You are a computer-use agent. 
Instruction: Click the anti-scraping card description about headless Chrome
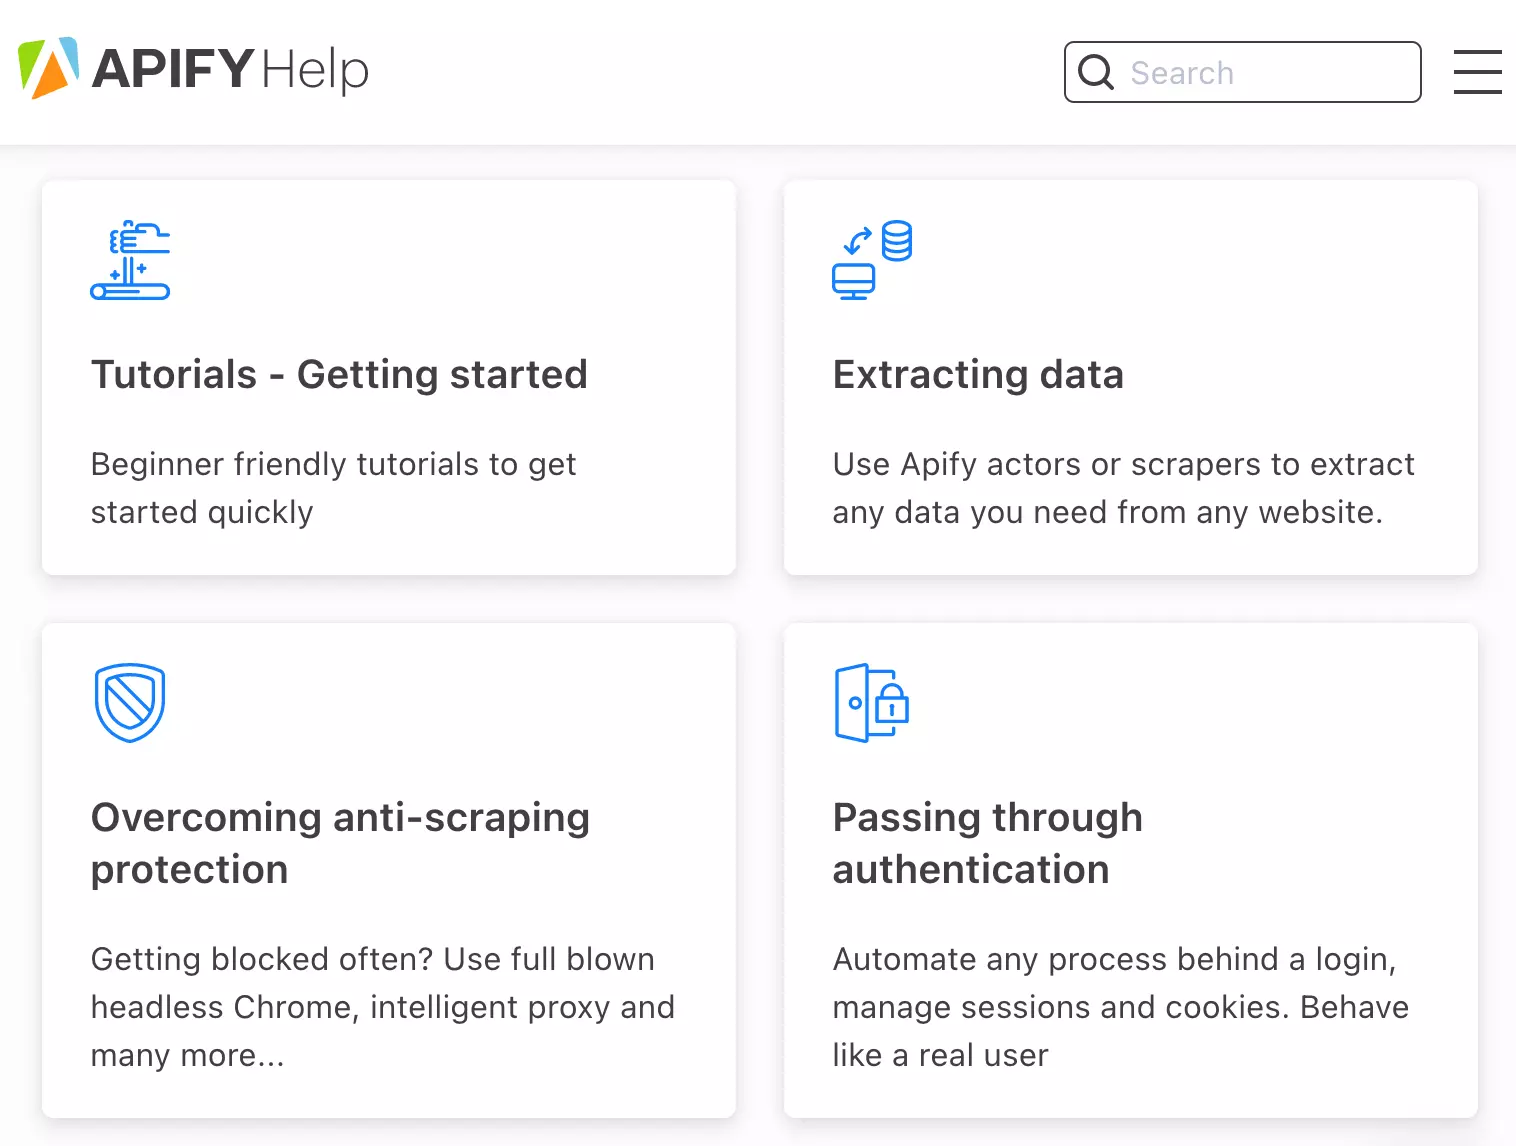[383, 1007]
